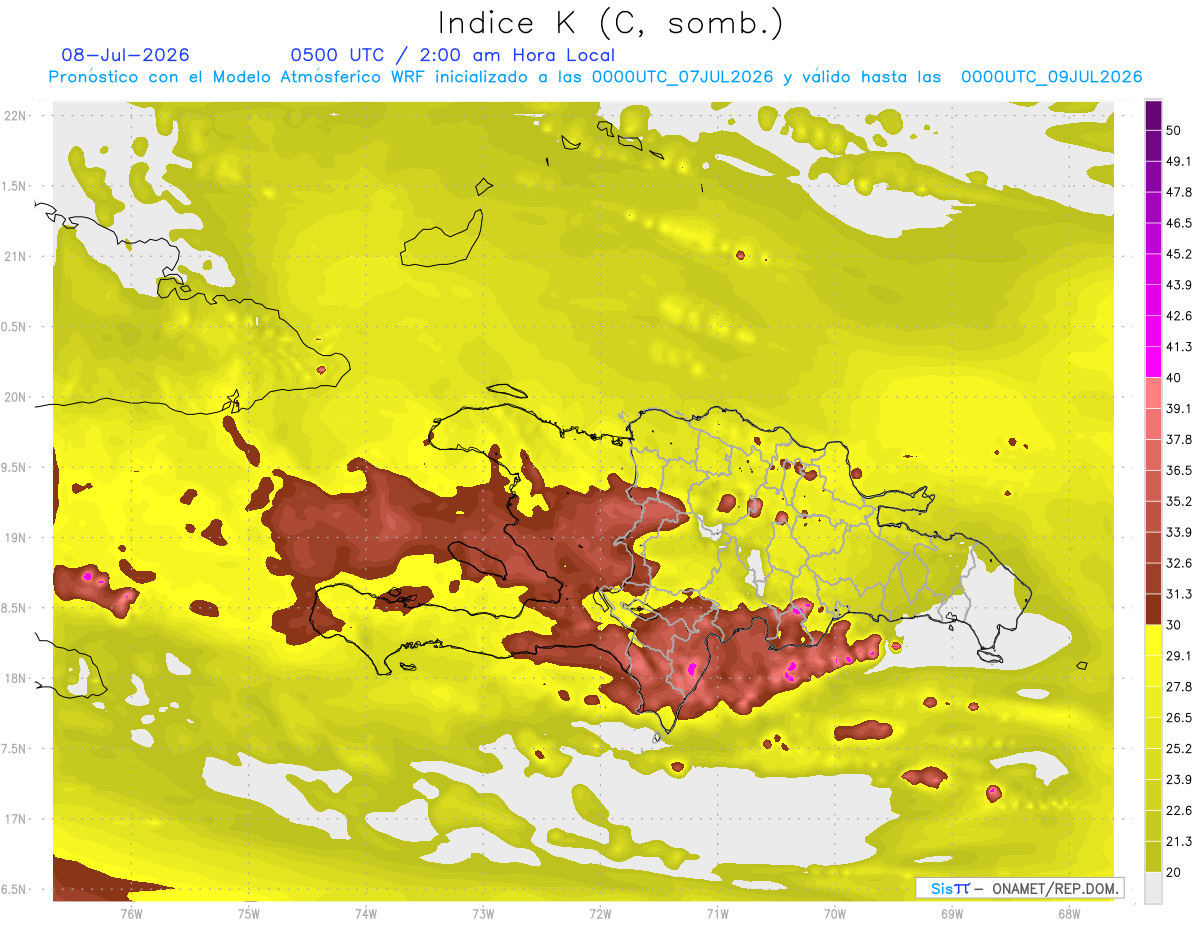
Task: Select the colorbar value "45.2"
Action: pos(1179,254)
